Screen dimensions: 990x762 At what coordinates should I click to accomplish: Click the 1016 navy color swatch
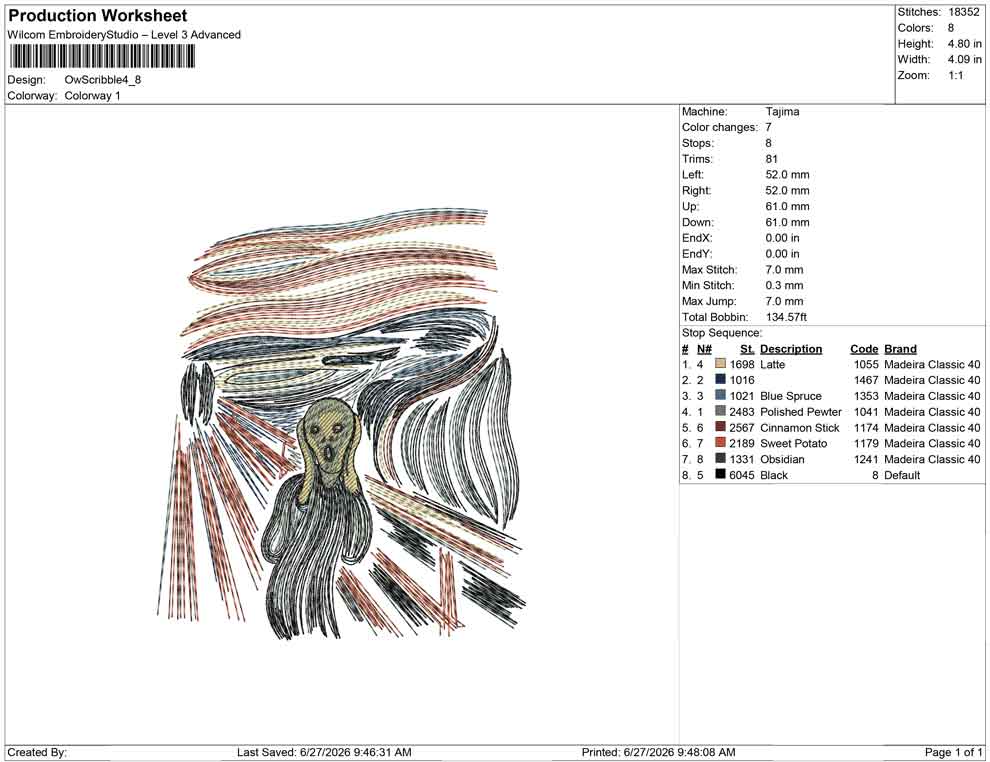pos(720,380)
